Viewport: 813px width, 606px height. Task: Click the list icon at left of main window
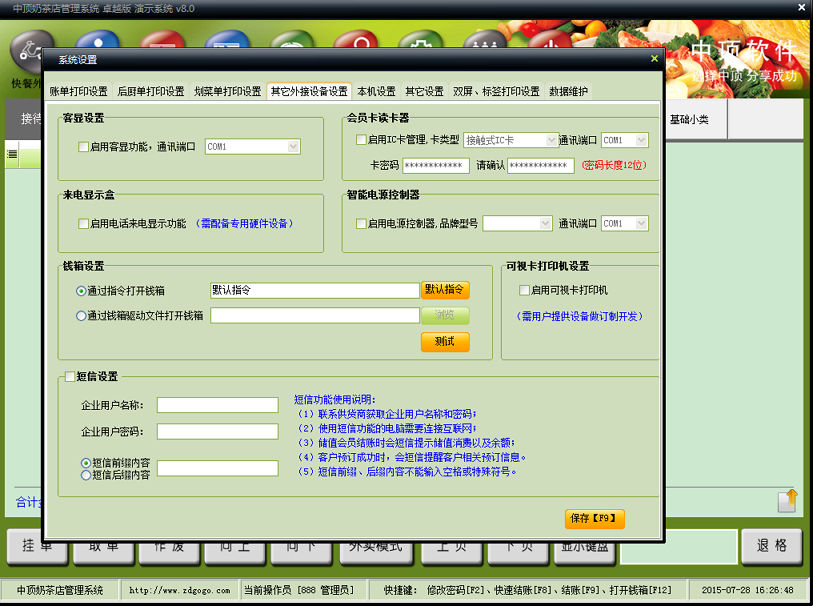point(12,154)
